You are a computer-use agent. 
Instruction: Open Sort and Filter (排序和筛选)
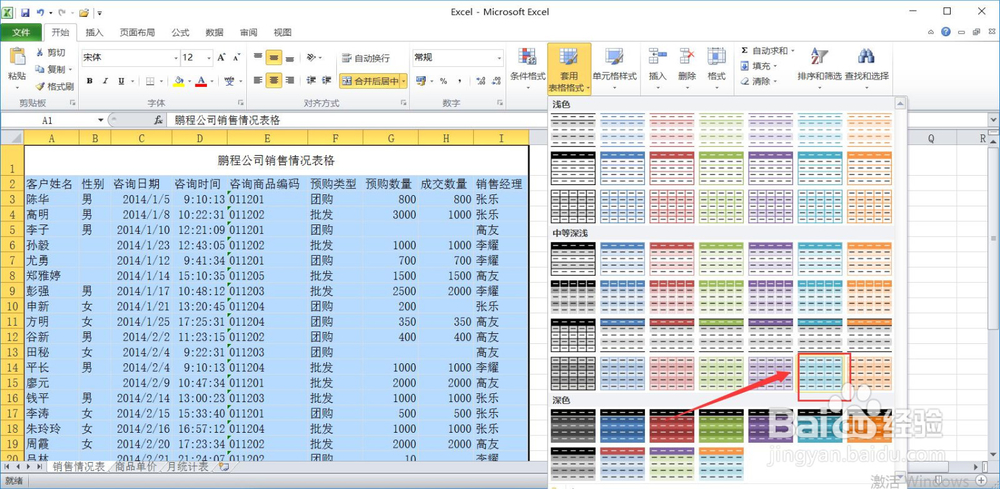tap(820, 67)
